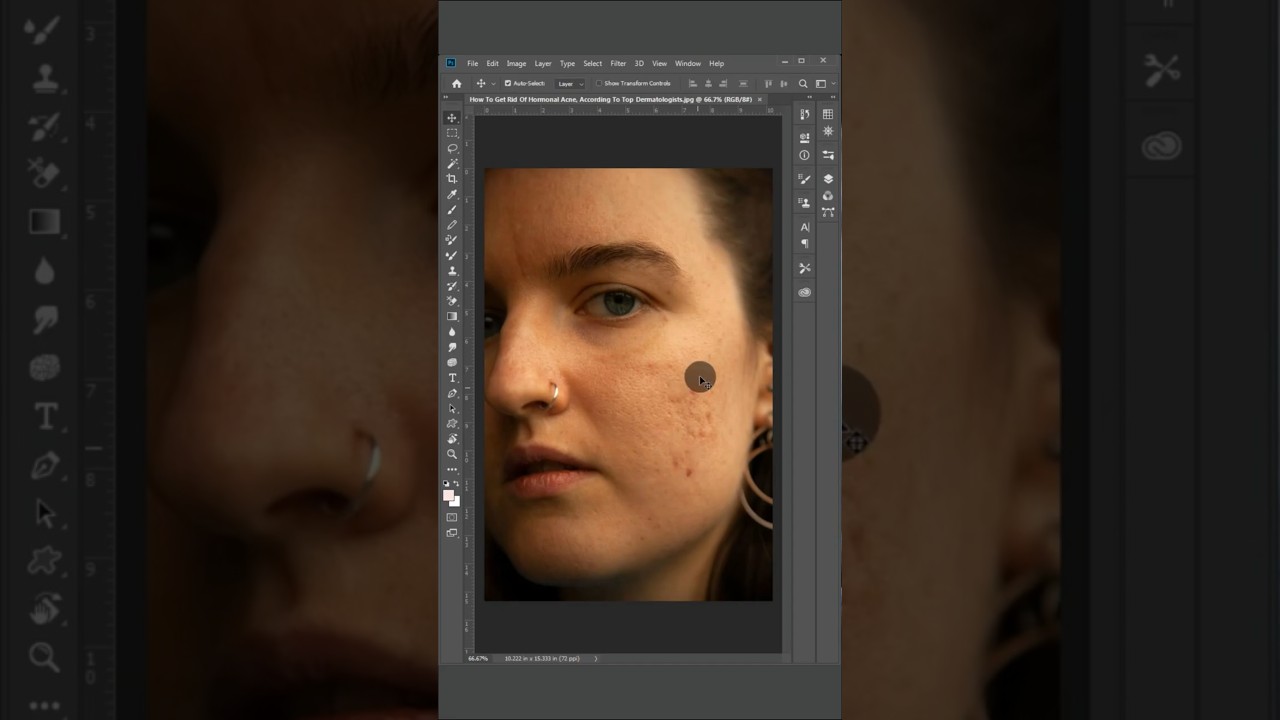The image size is (1280, 720).
Task: Open the Select menu
Action: coord(593,64)
